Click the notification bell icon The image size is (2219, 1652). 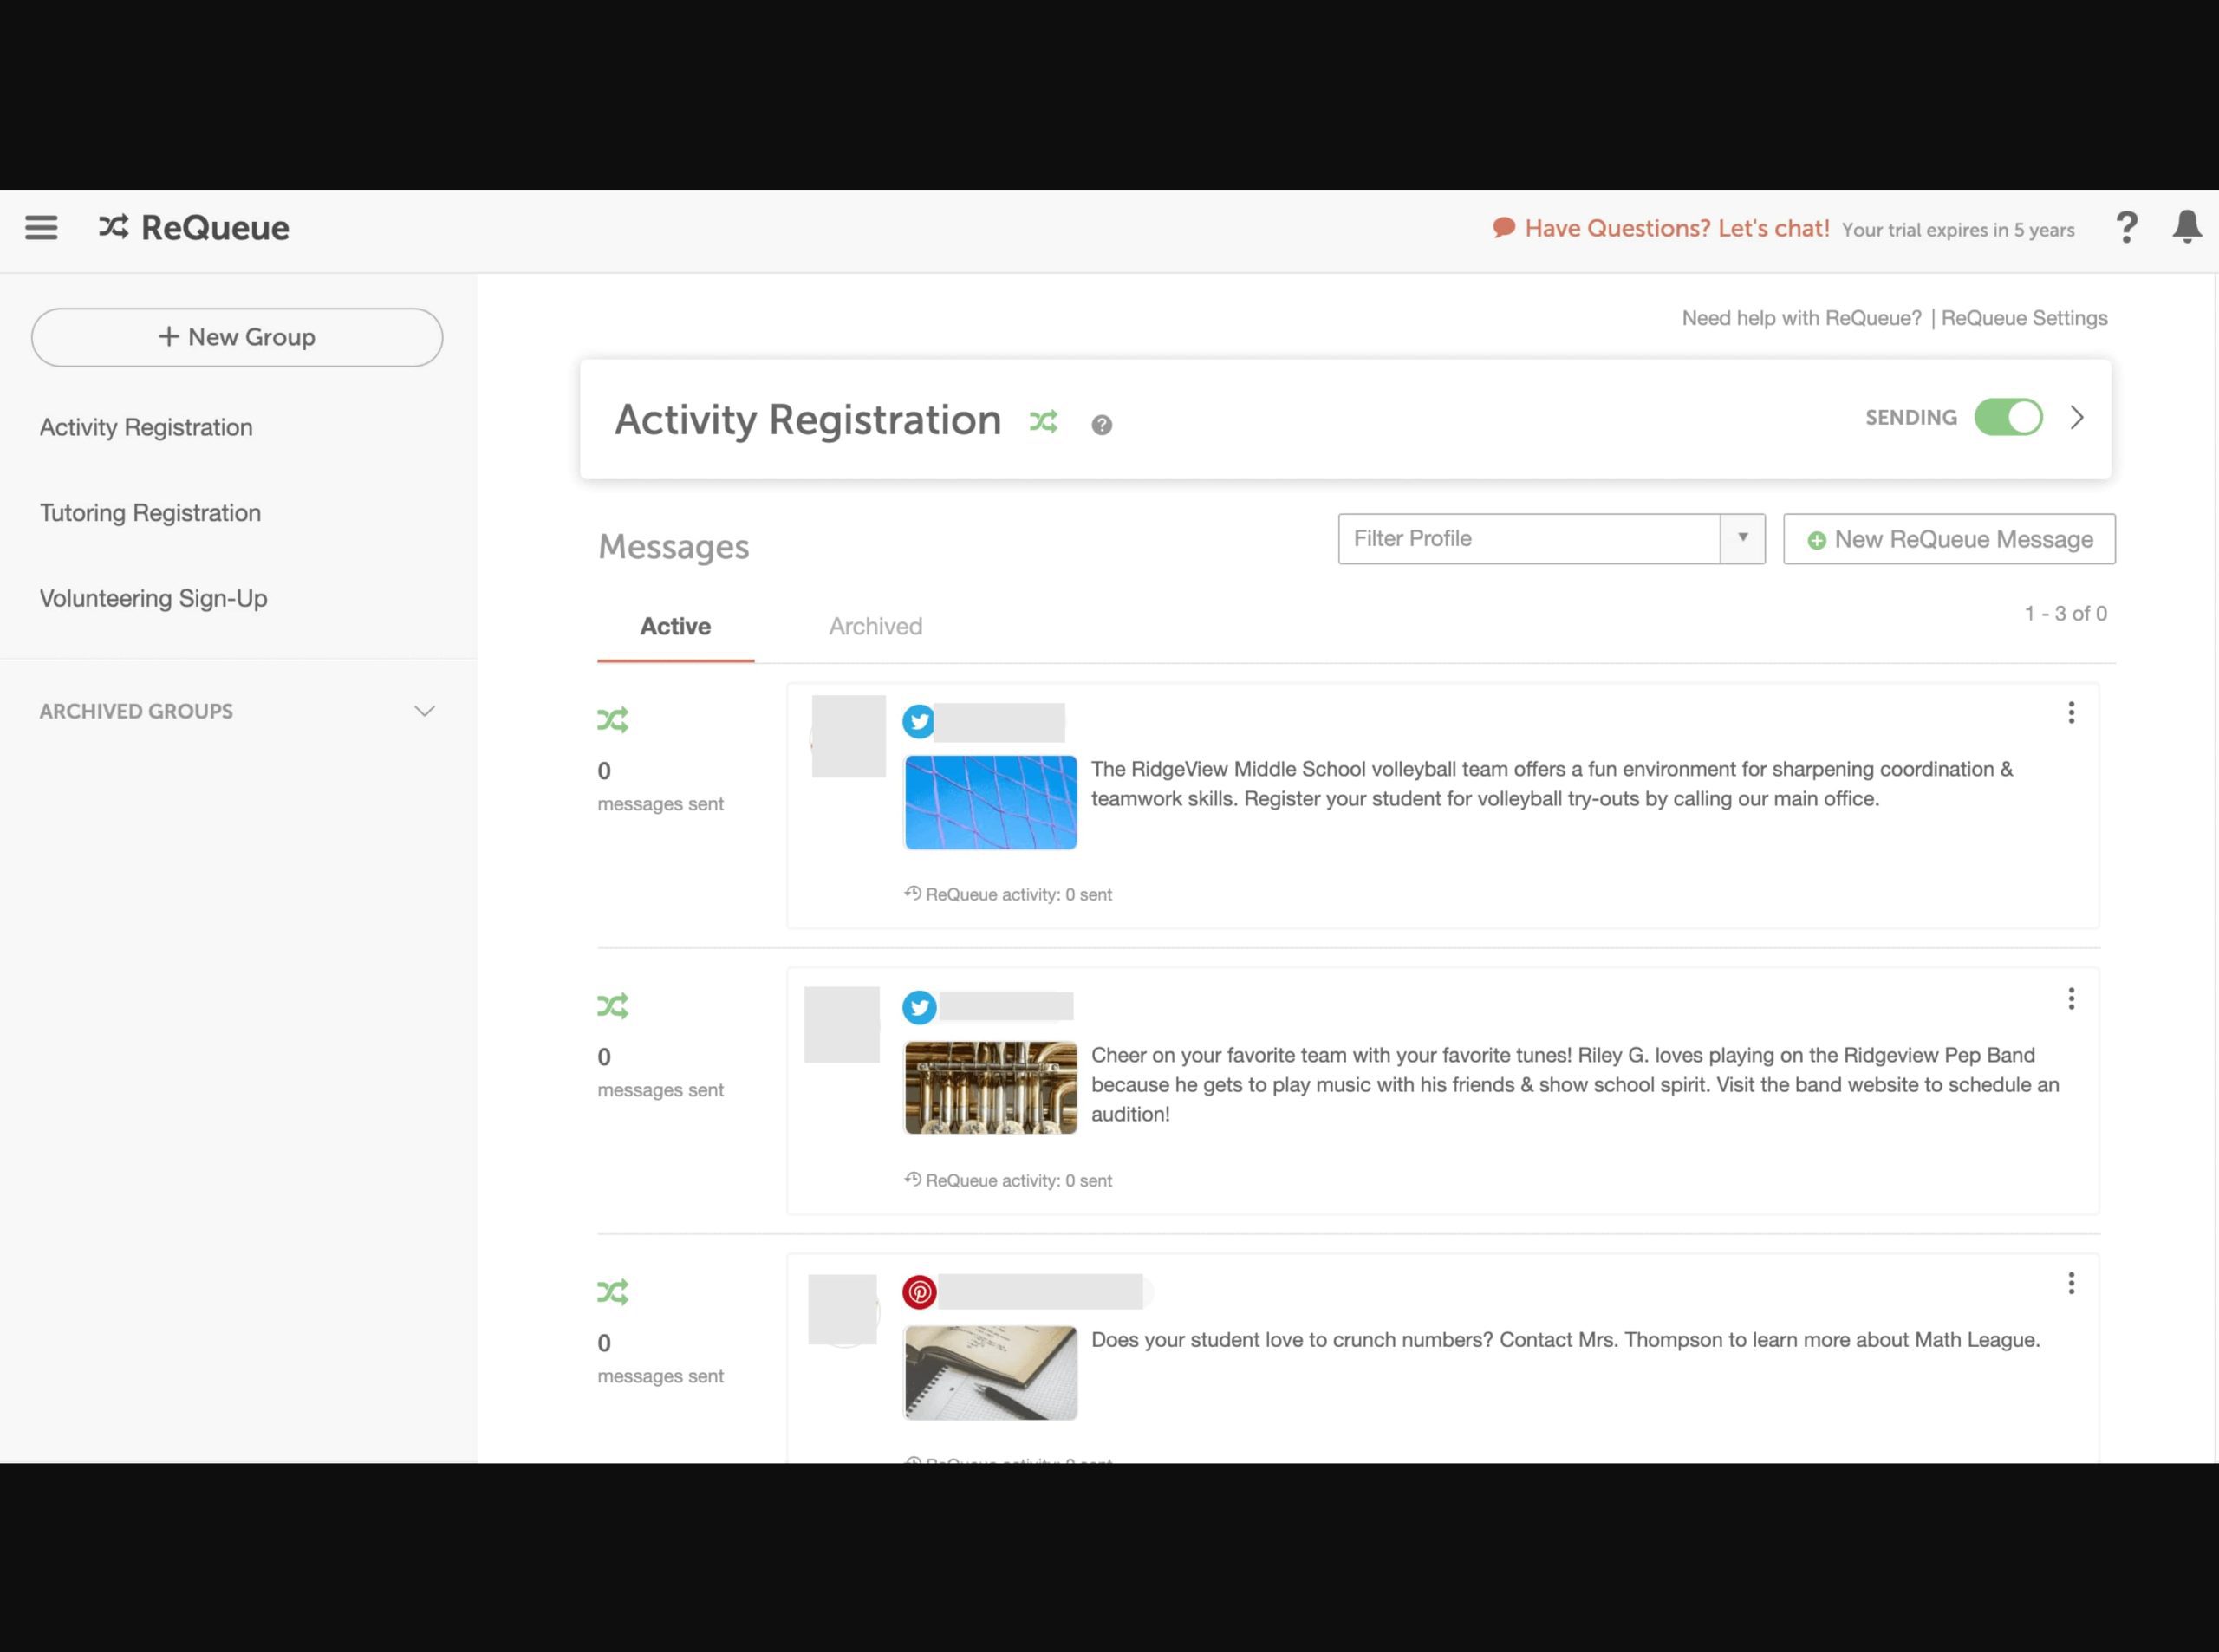(x=2188, y=227)
